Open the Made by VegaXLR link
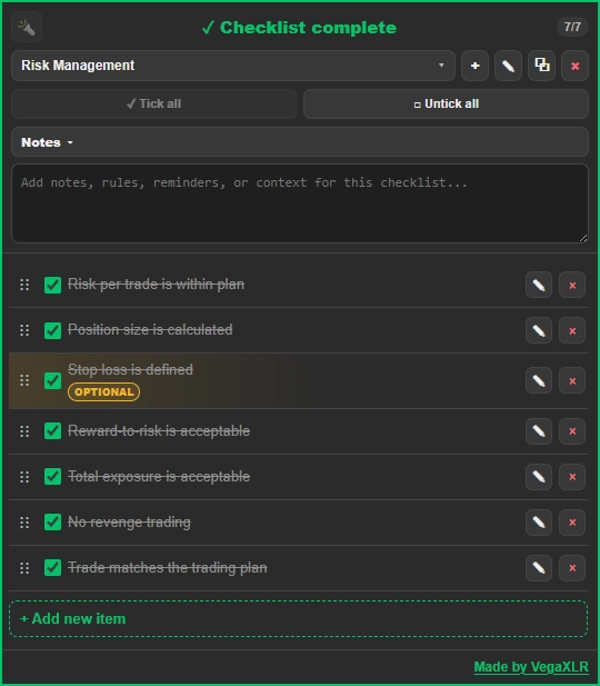Viewport: 600px width, 686px height. click(x=531, y=667)
